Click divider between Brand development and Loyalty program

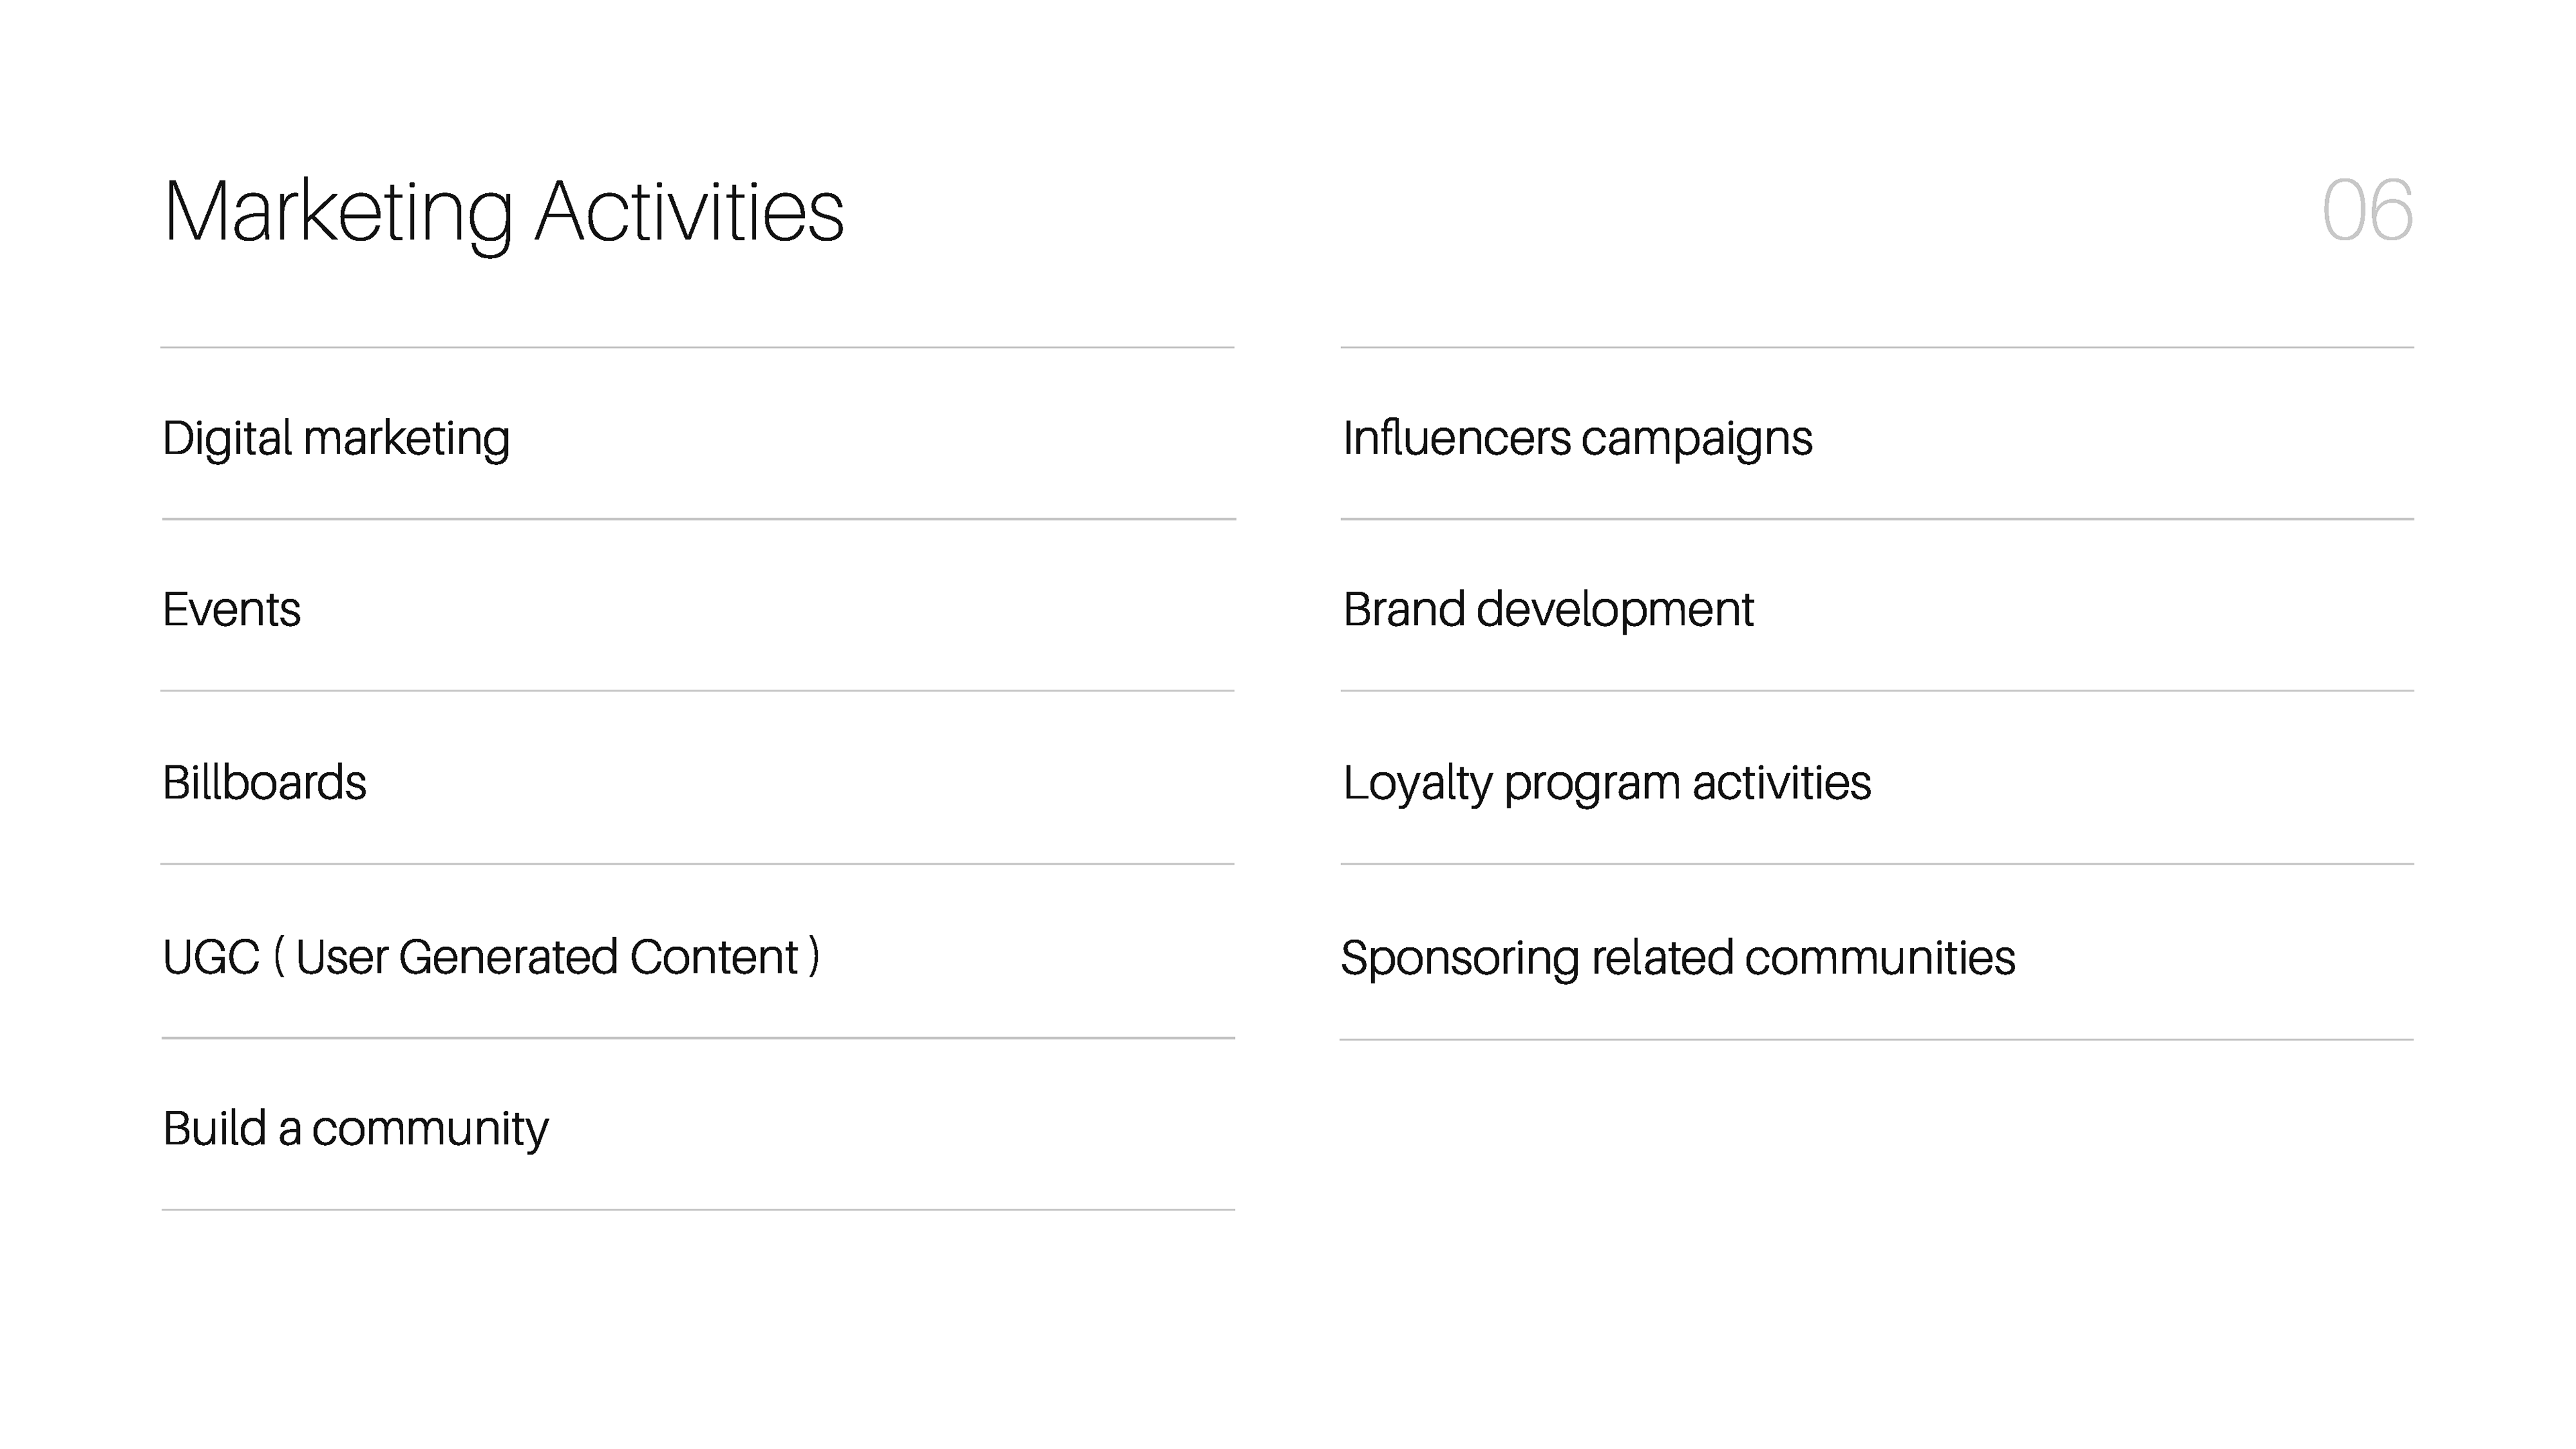coord(1877,691)
